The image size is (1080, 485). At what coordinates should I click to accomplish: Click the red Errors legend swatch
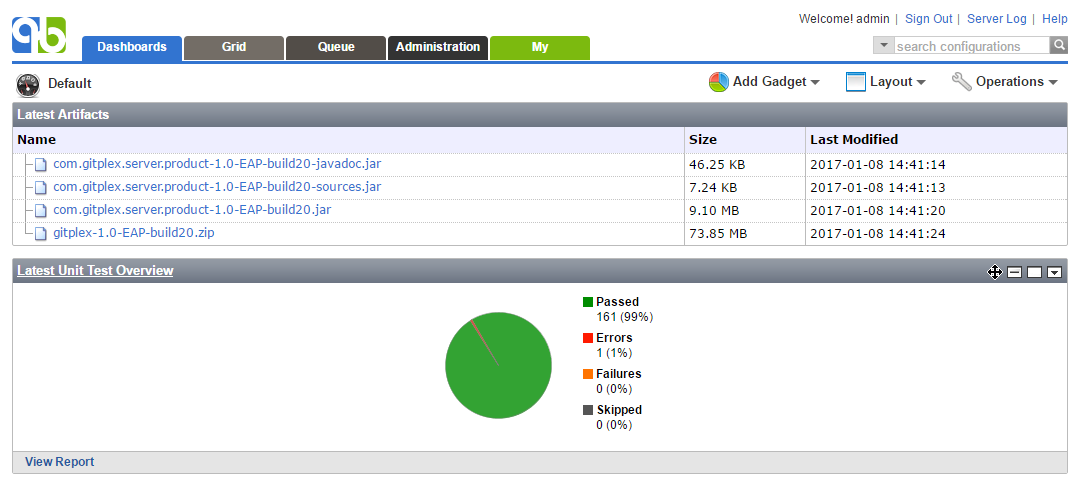(588, 338)
